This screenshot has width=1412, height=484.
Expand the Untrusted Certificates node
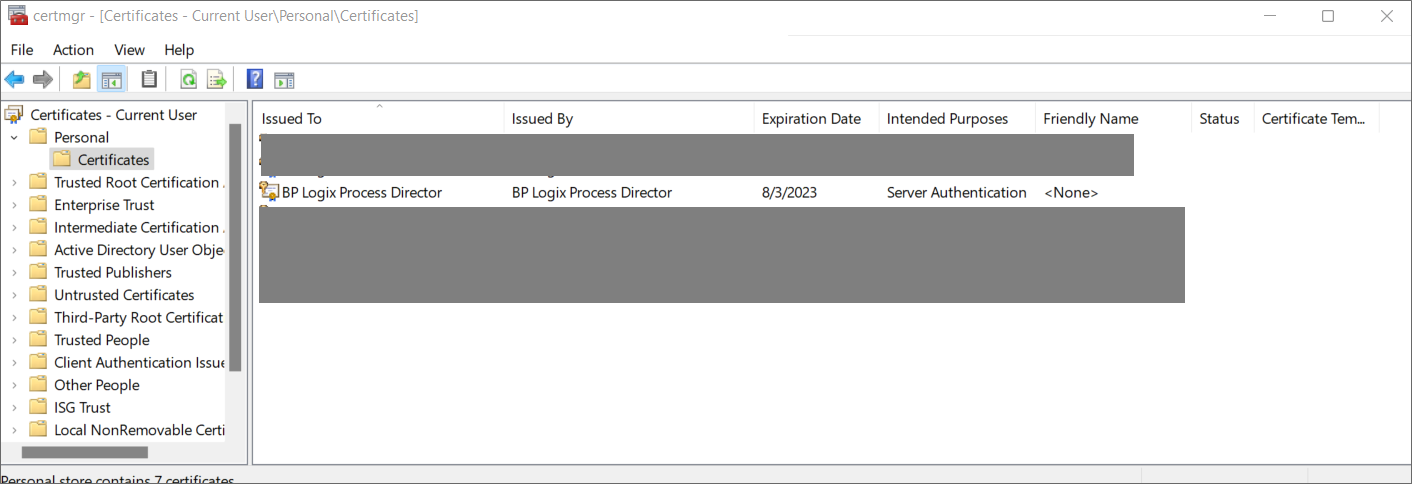14,295
